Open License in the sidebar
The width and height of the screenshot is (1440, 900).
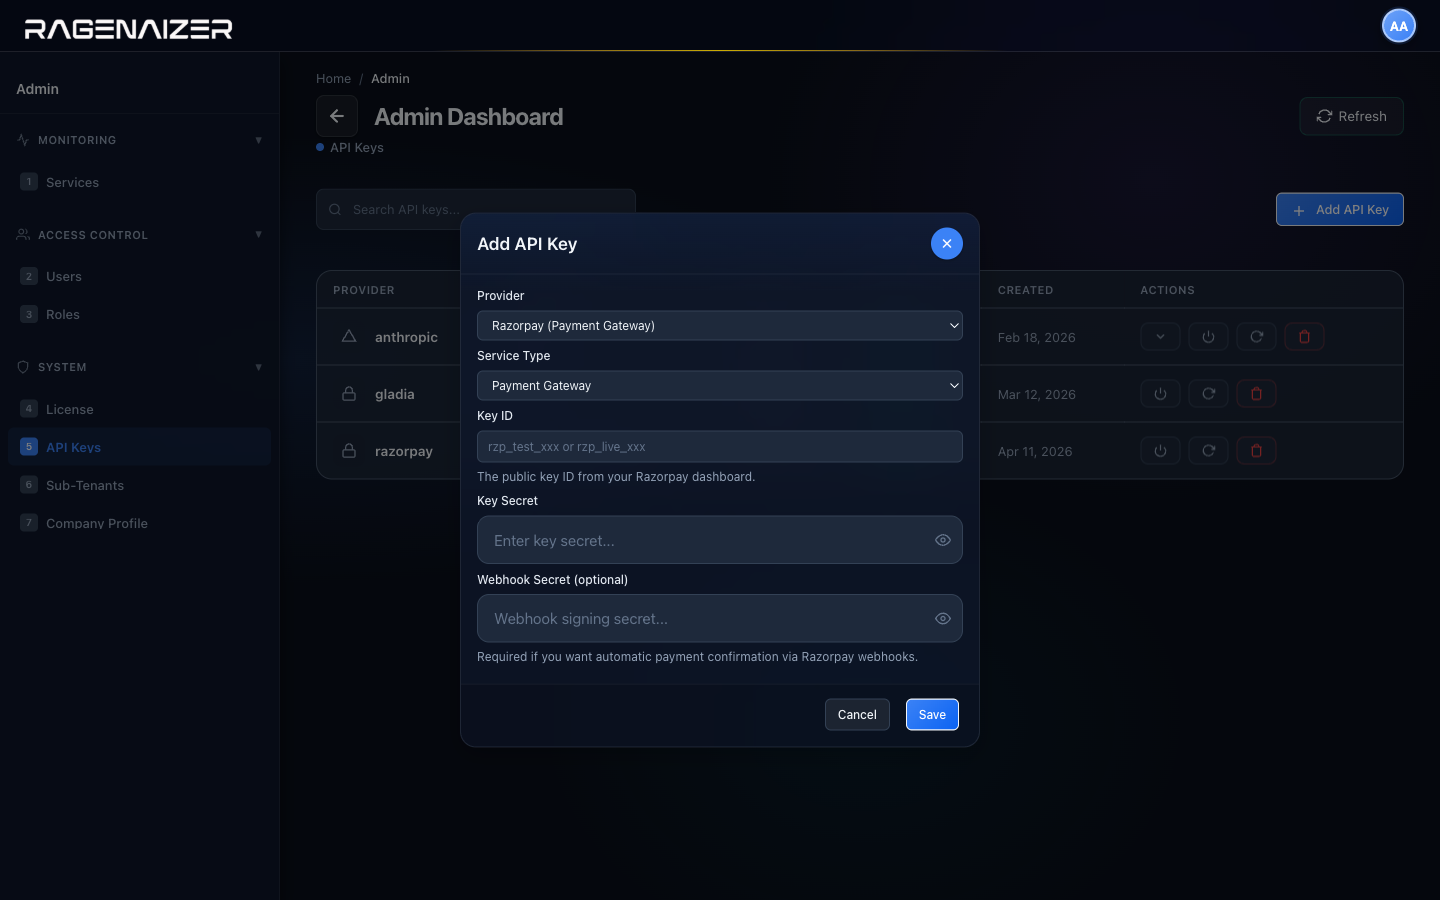tap(139, 409)
